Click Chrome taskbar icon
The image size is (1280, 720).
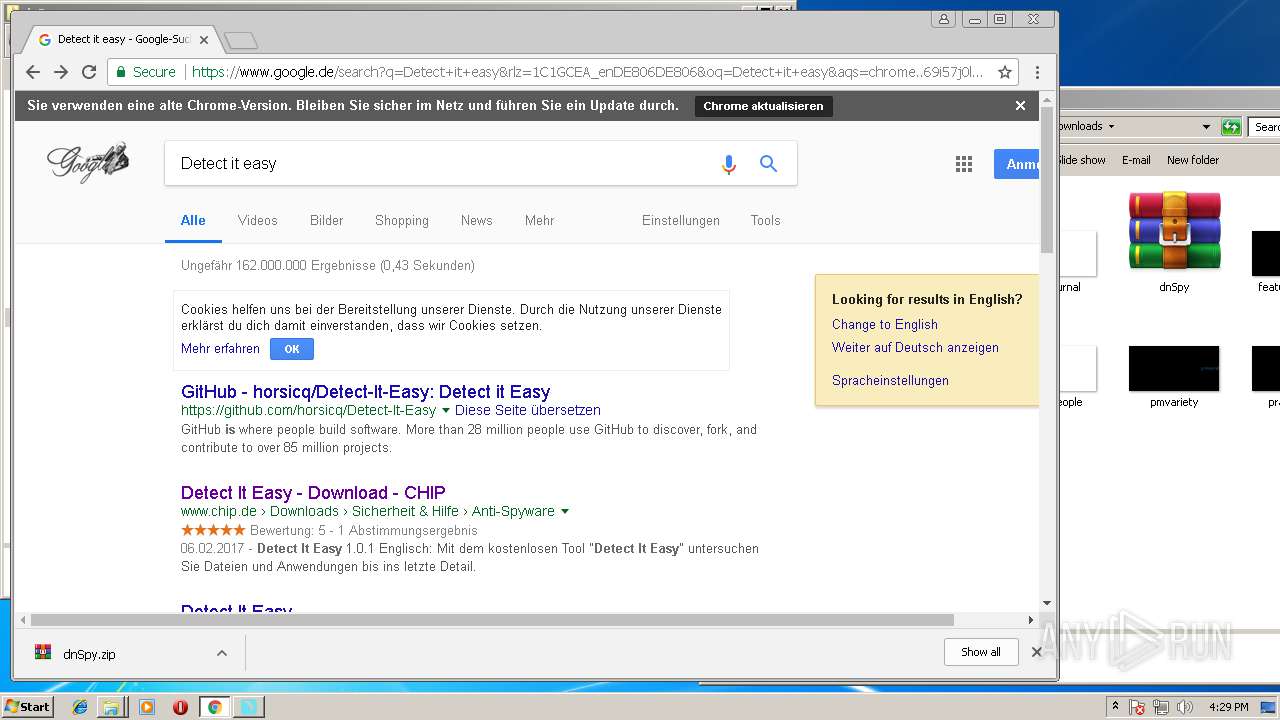click(x=214, y=707)
